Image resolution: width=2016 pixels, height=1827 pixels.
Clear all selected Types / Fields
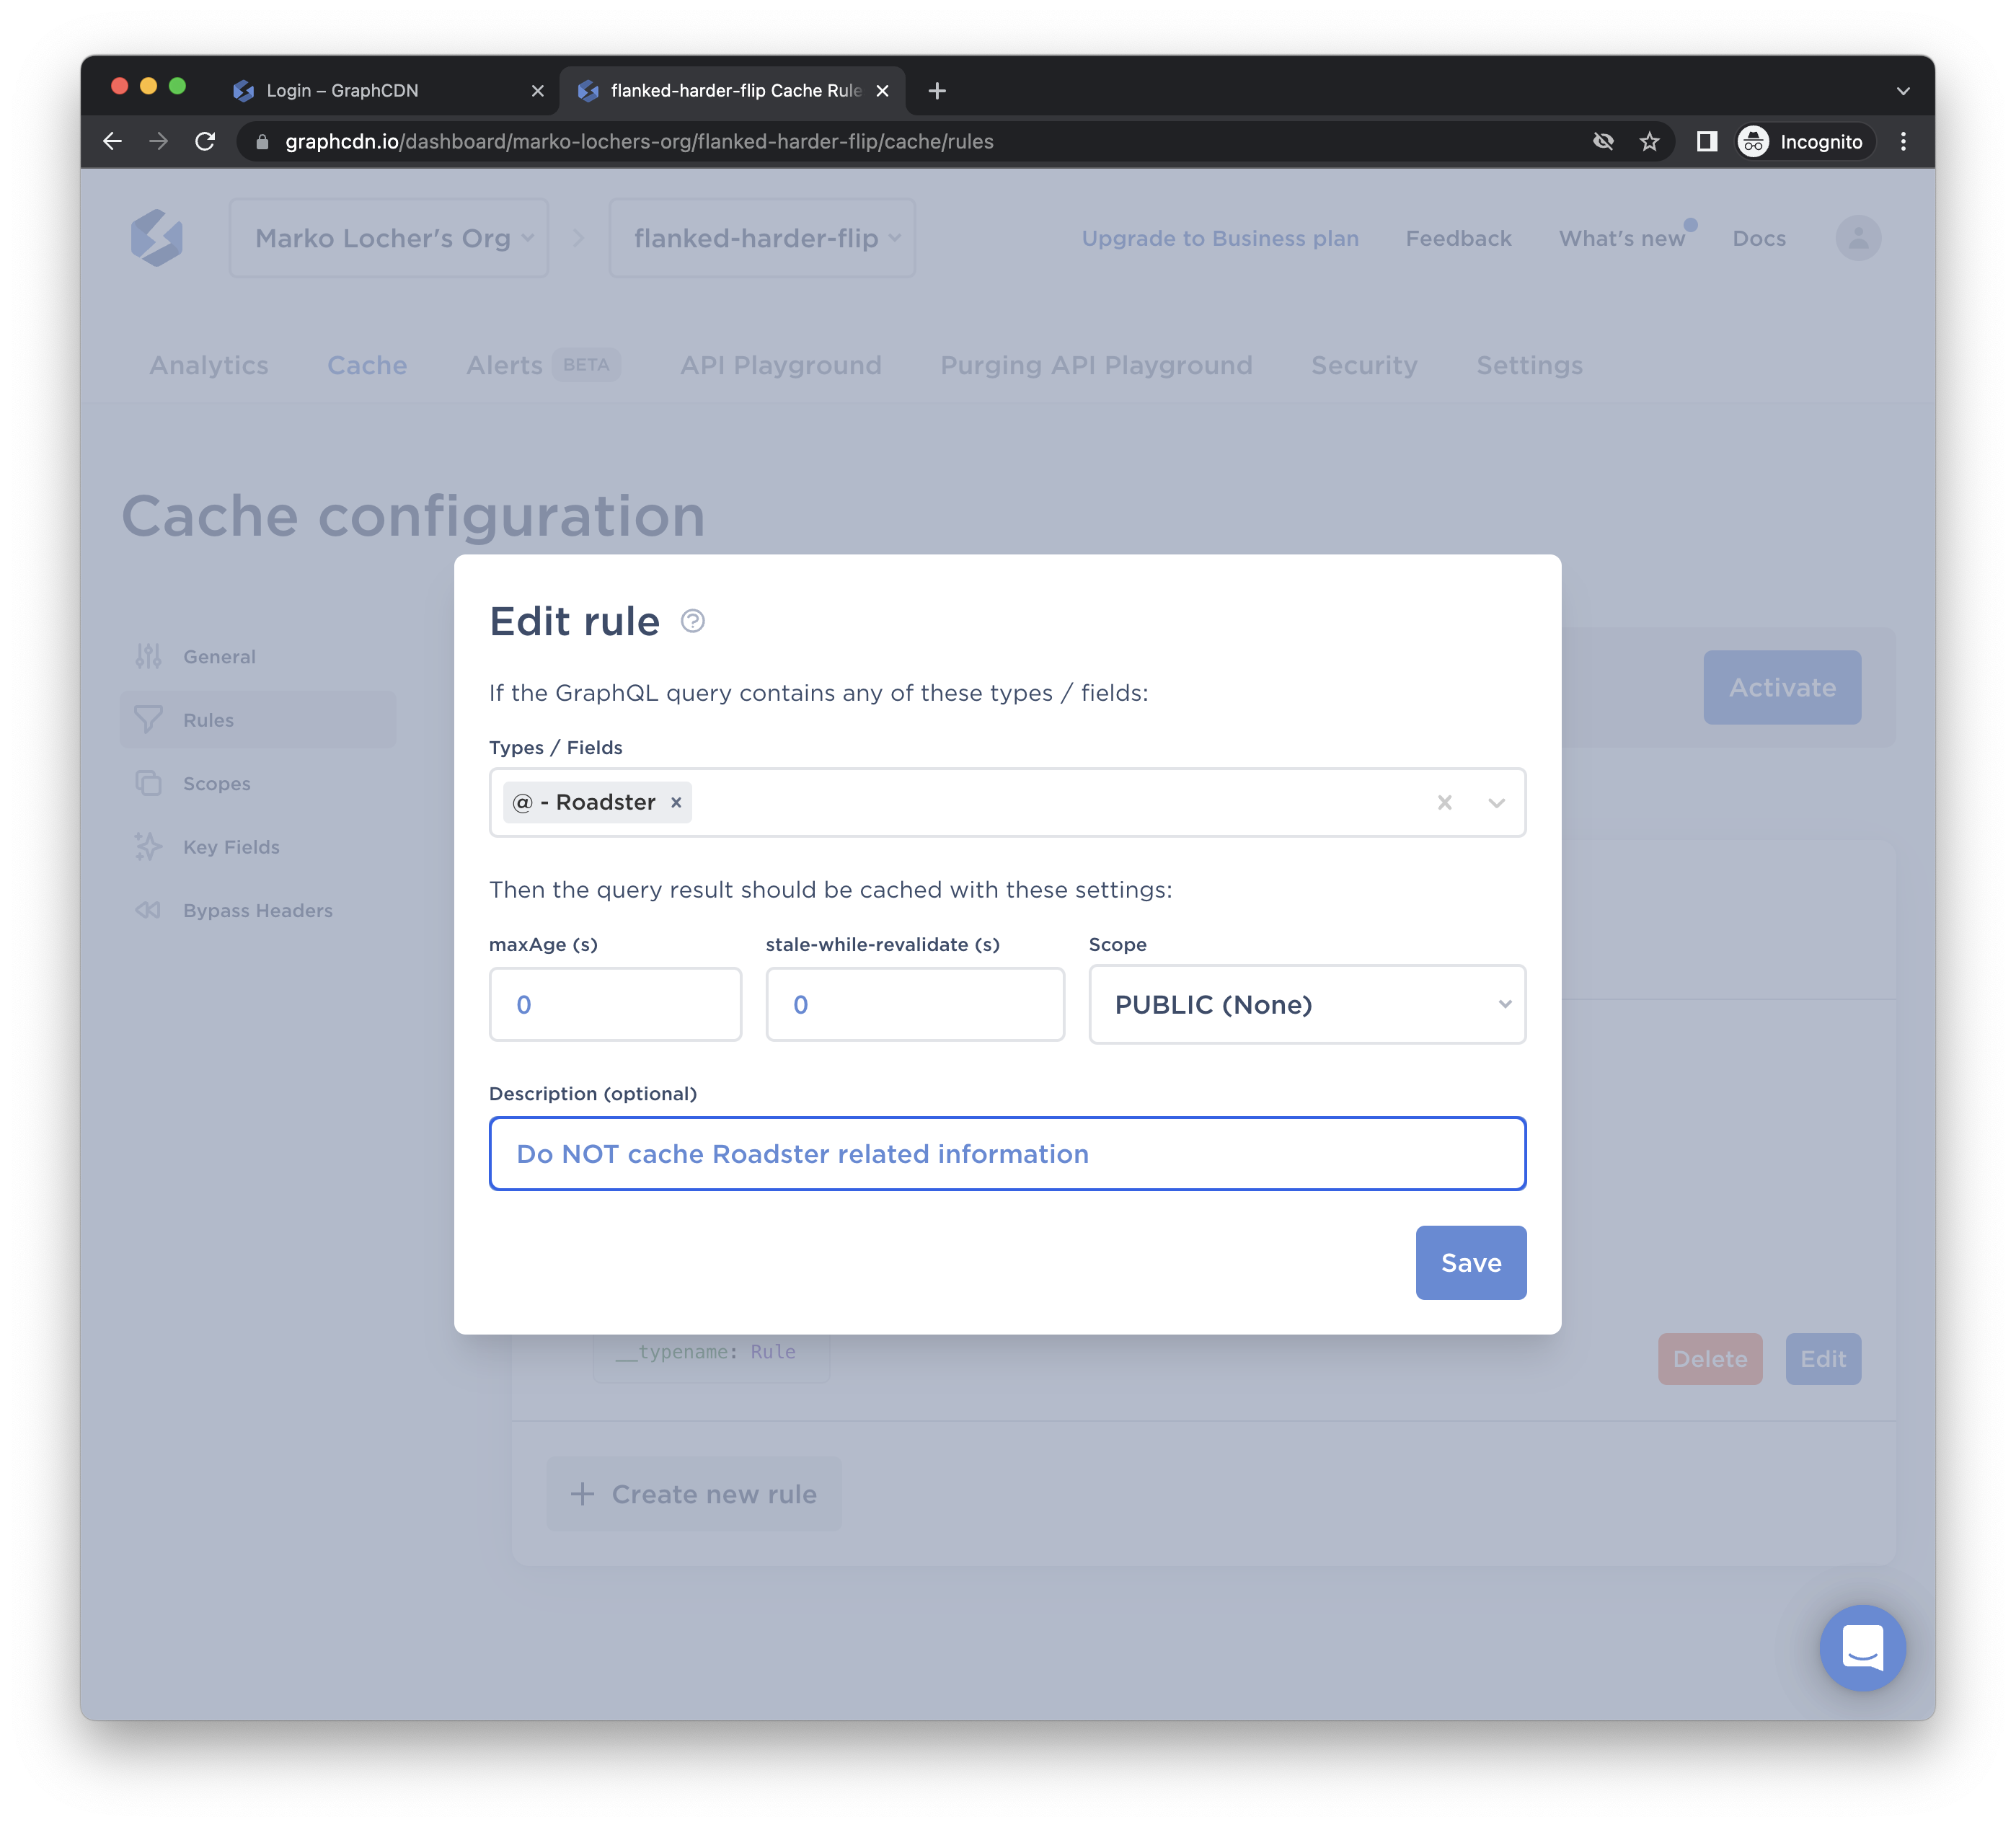pos(1444,802)
